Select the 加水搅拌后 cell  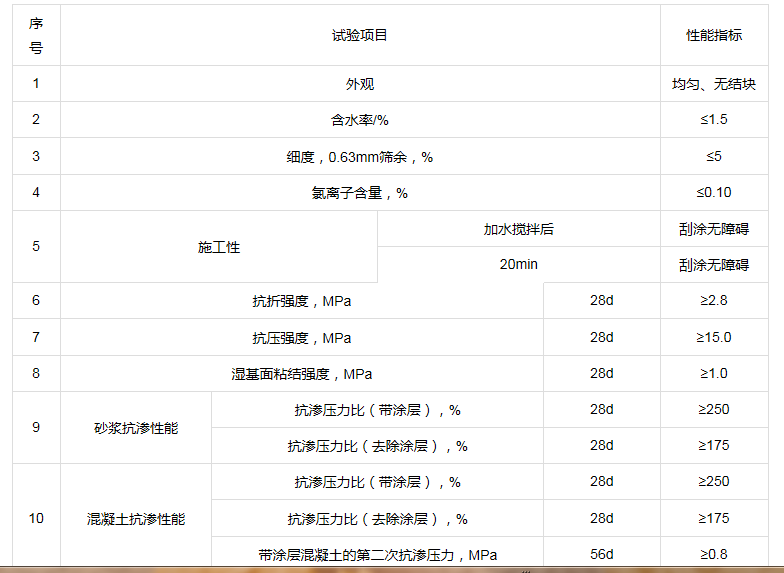point(518,229)
